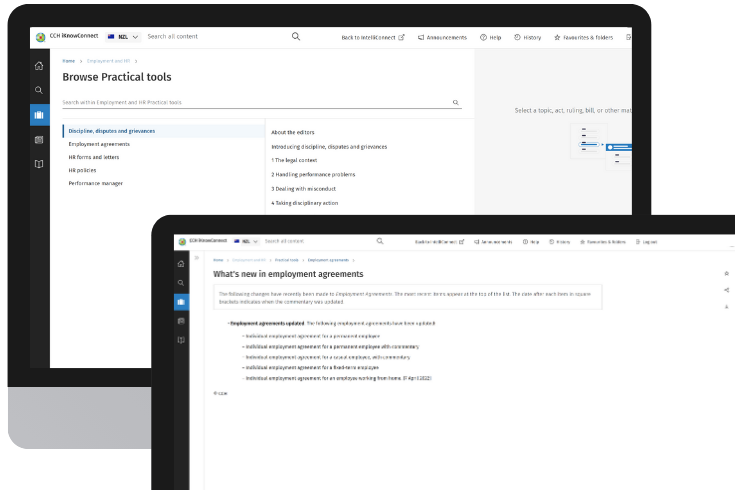735x490 pixels.
Task: Open the highlighted practical tools briefcase icon
Action: (x=39, y=115)
